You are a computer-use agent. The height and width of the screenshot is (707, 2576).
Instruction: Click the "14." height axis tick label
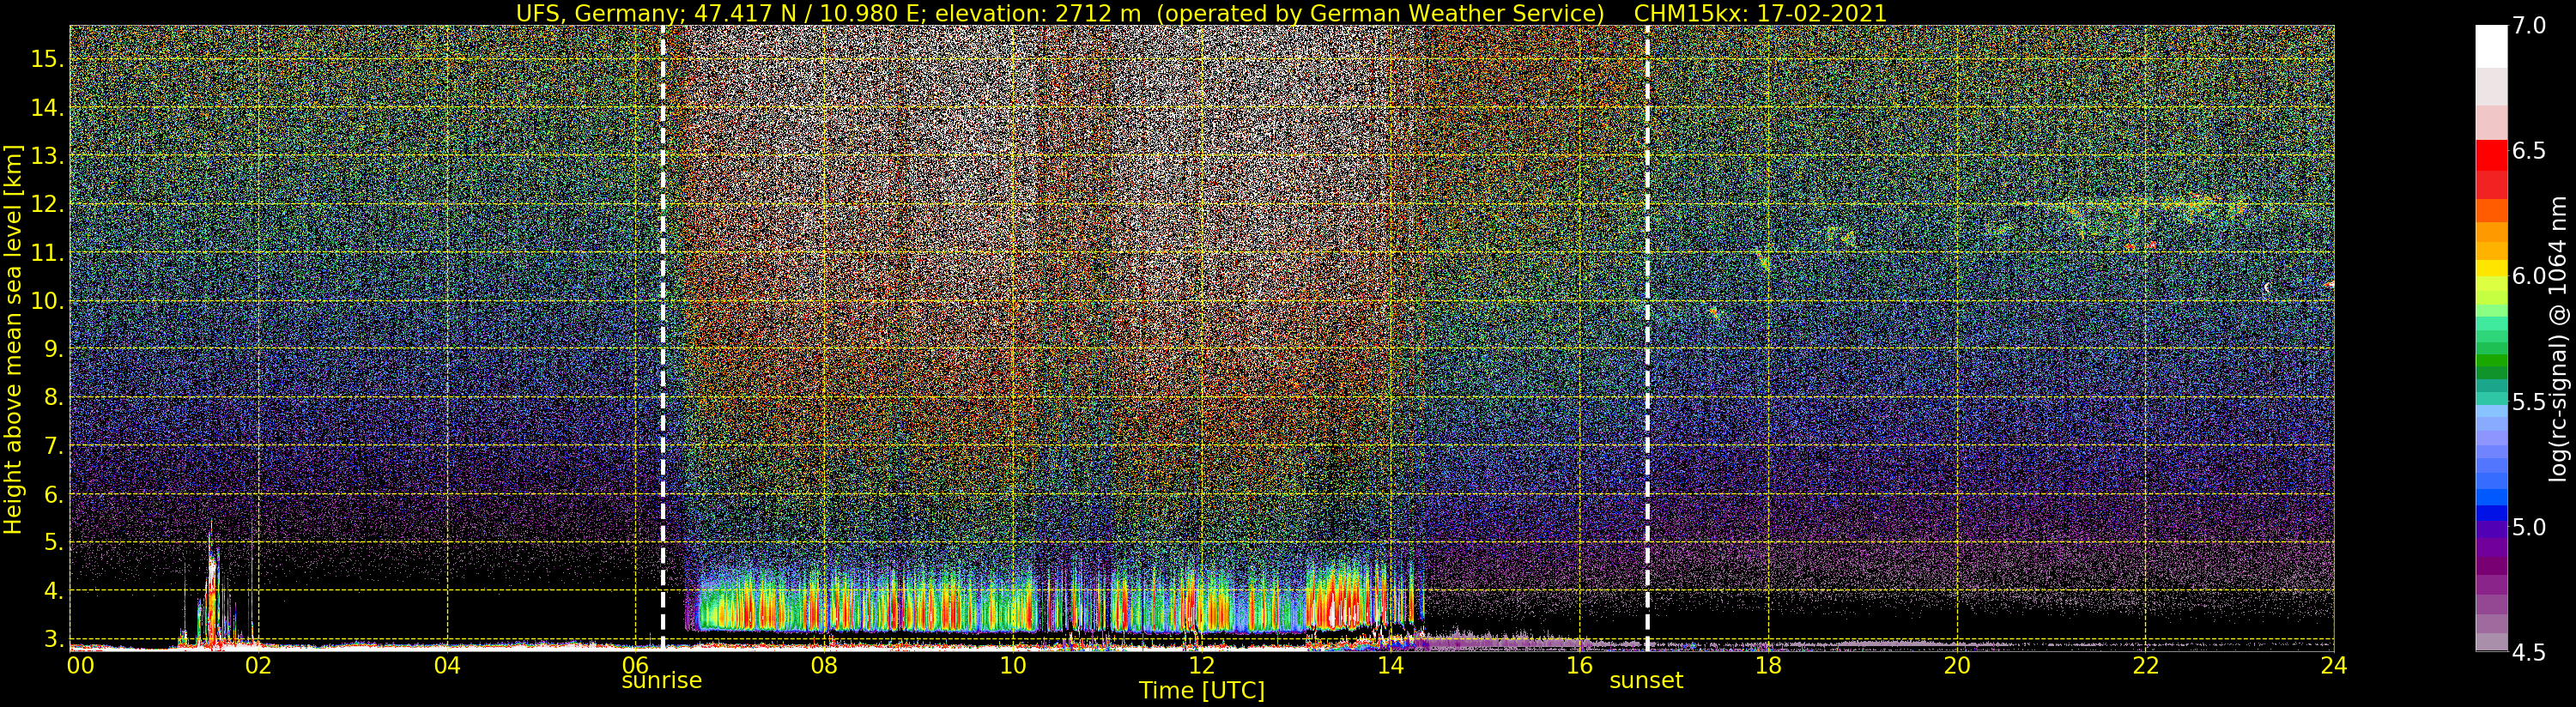(x=46, y=108)
